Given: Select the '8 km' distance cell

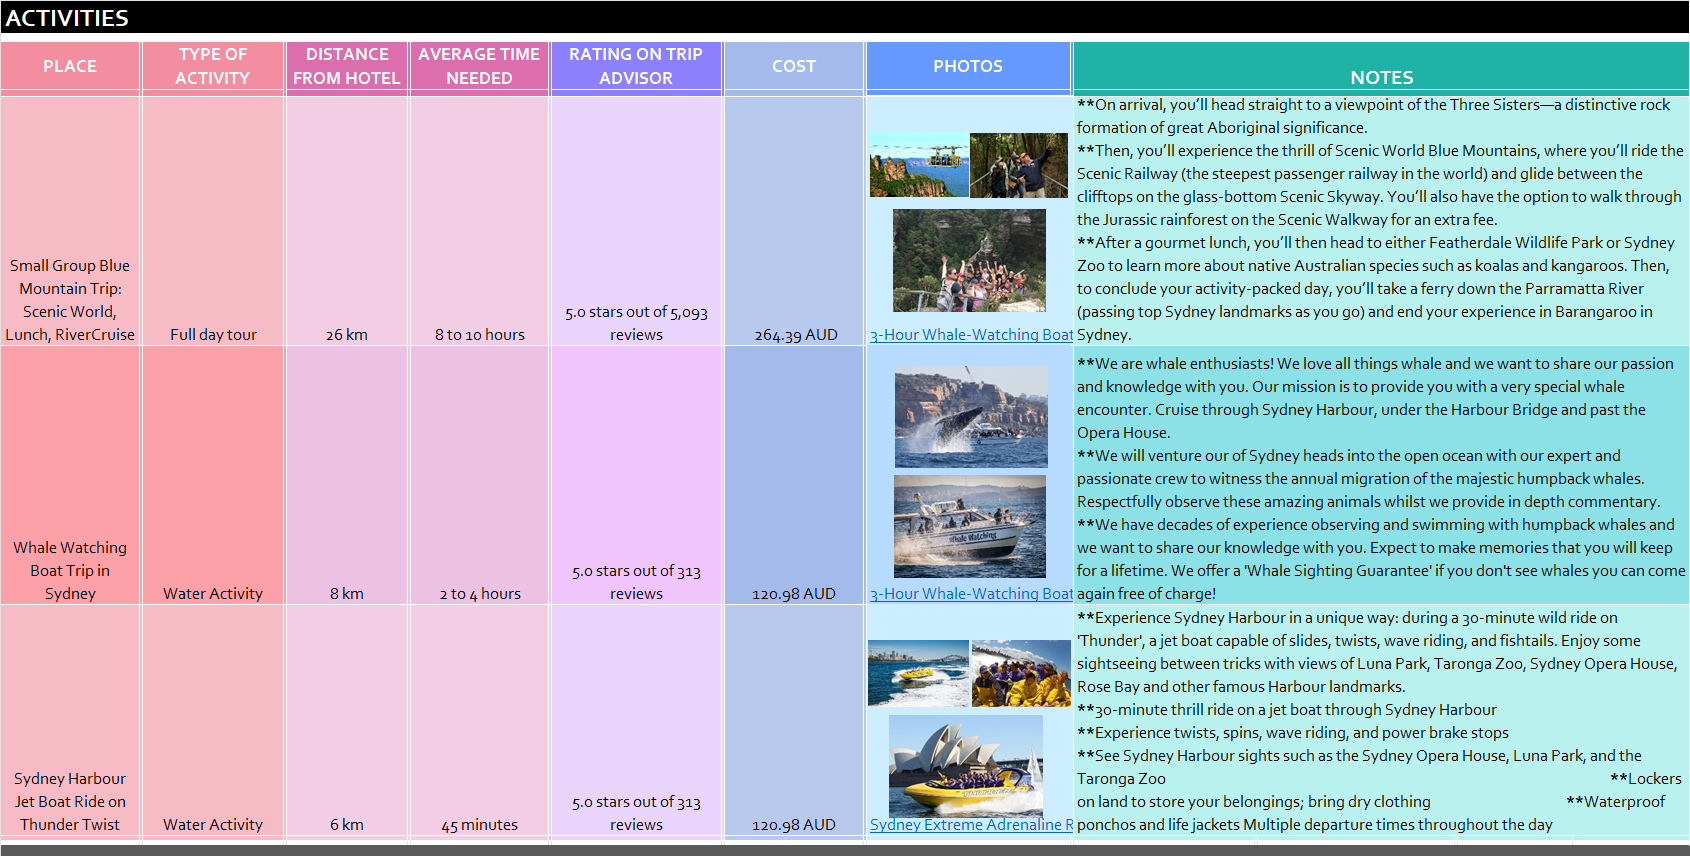Looking at the screenshot, I should click(x=347, y=476).
